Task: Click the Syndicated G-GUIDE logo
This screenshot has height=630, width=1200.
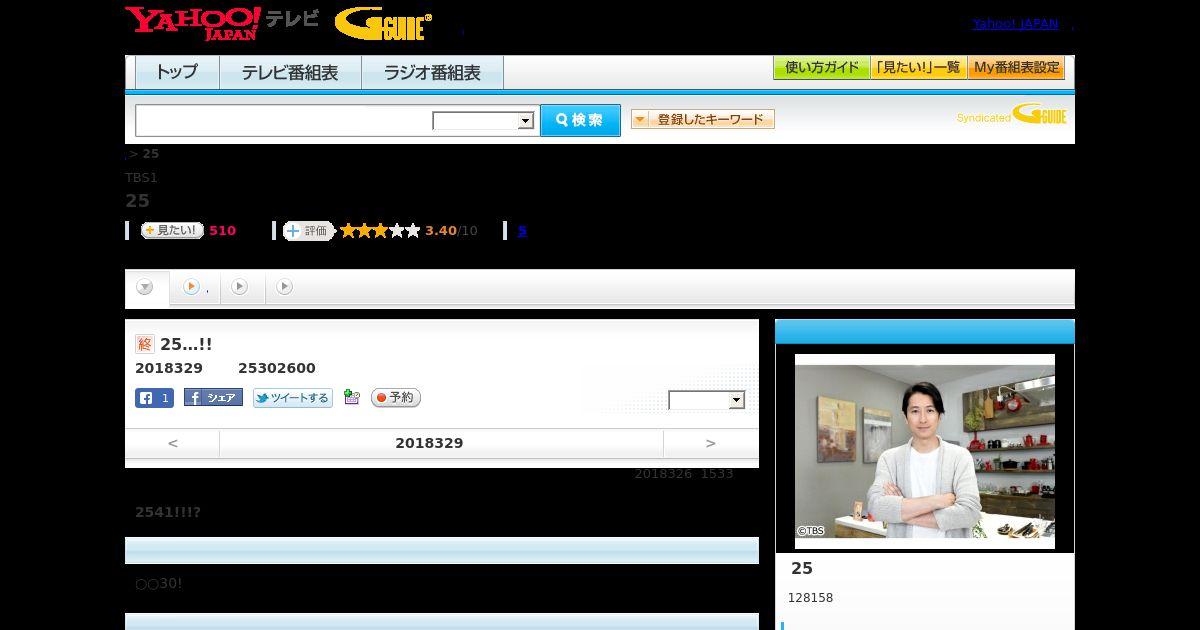Action: point(1012,114)
